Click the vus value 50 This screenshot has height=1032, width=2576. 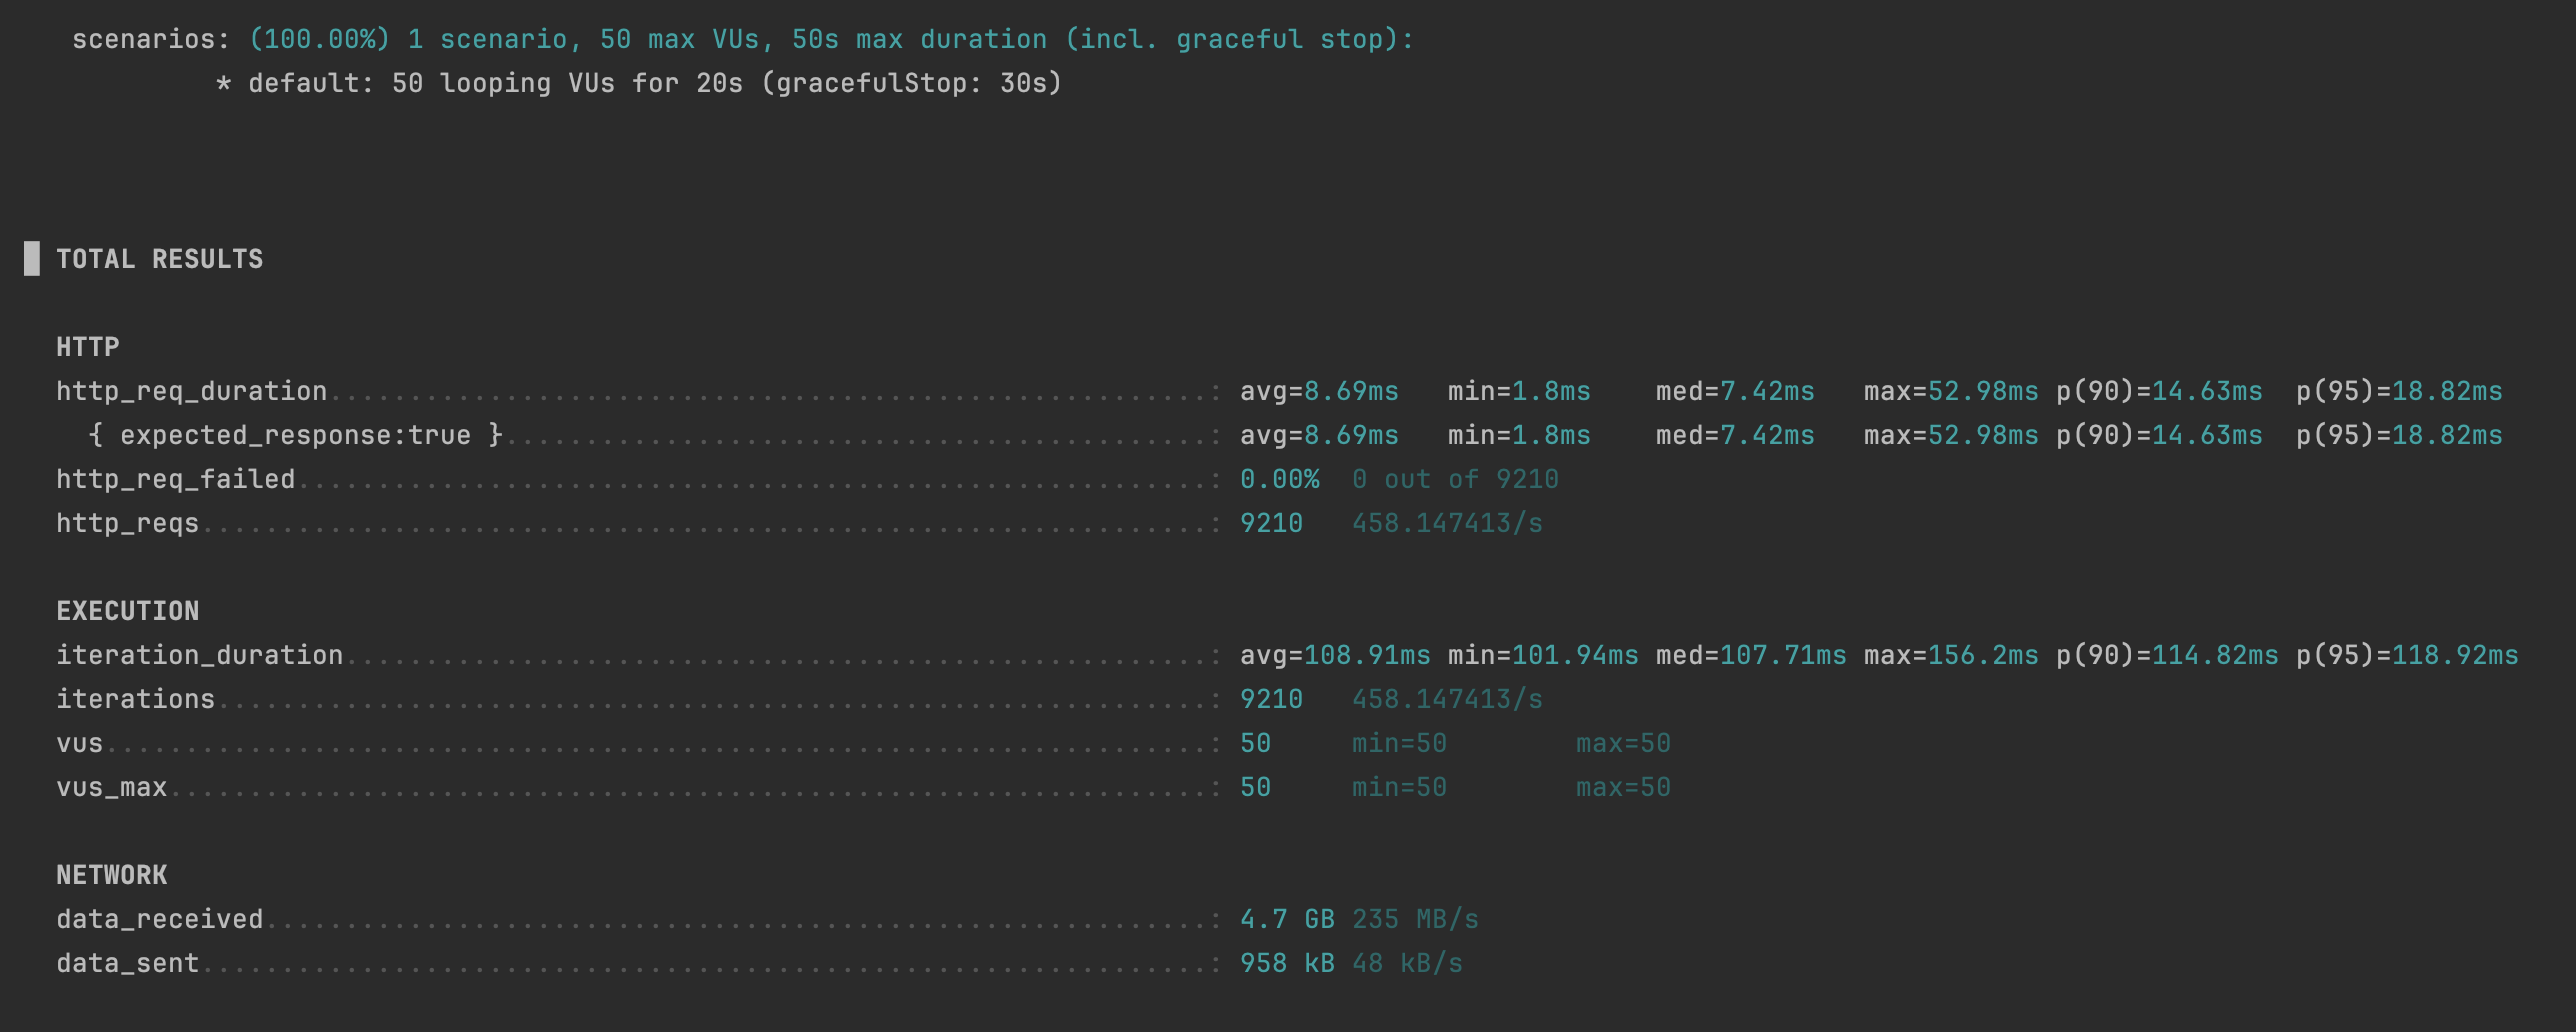click(x=1255, y=743)
